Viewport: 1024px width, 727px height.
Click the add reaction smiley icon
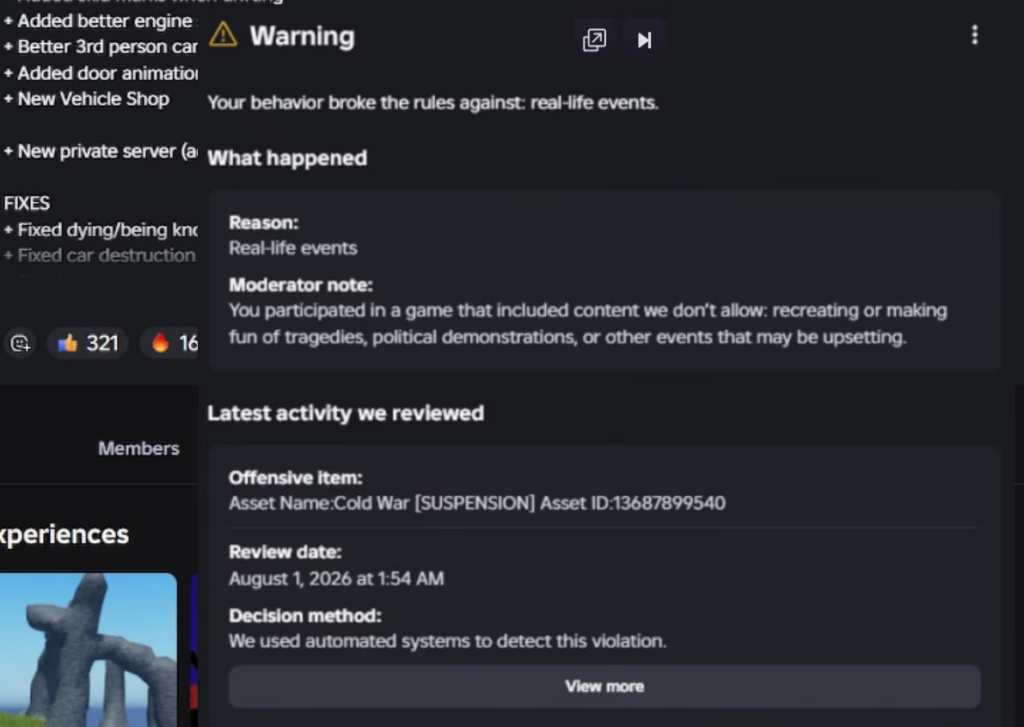click(20, 343)
